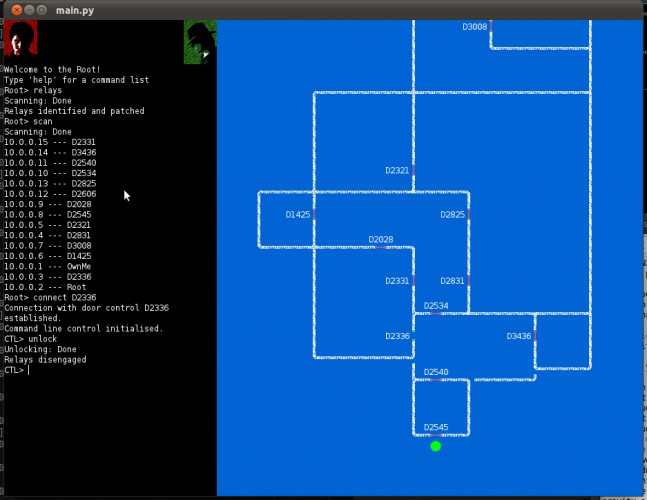The height and width of the screenshot is (500, 647).
Task: Click the 'Root> connect D2336' command line
Action: [50, 297]
